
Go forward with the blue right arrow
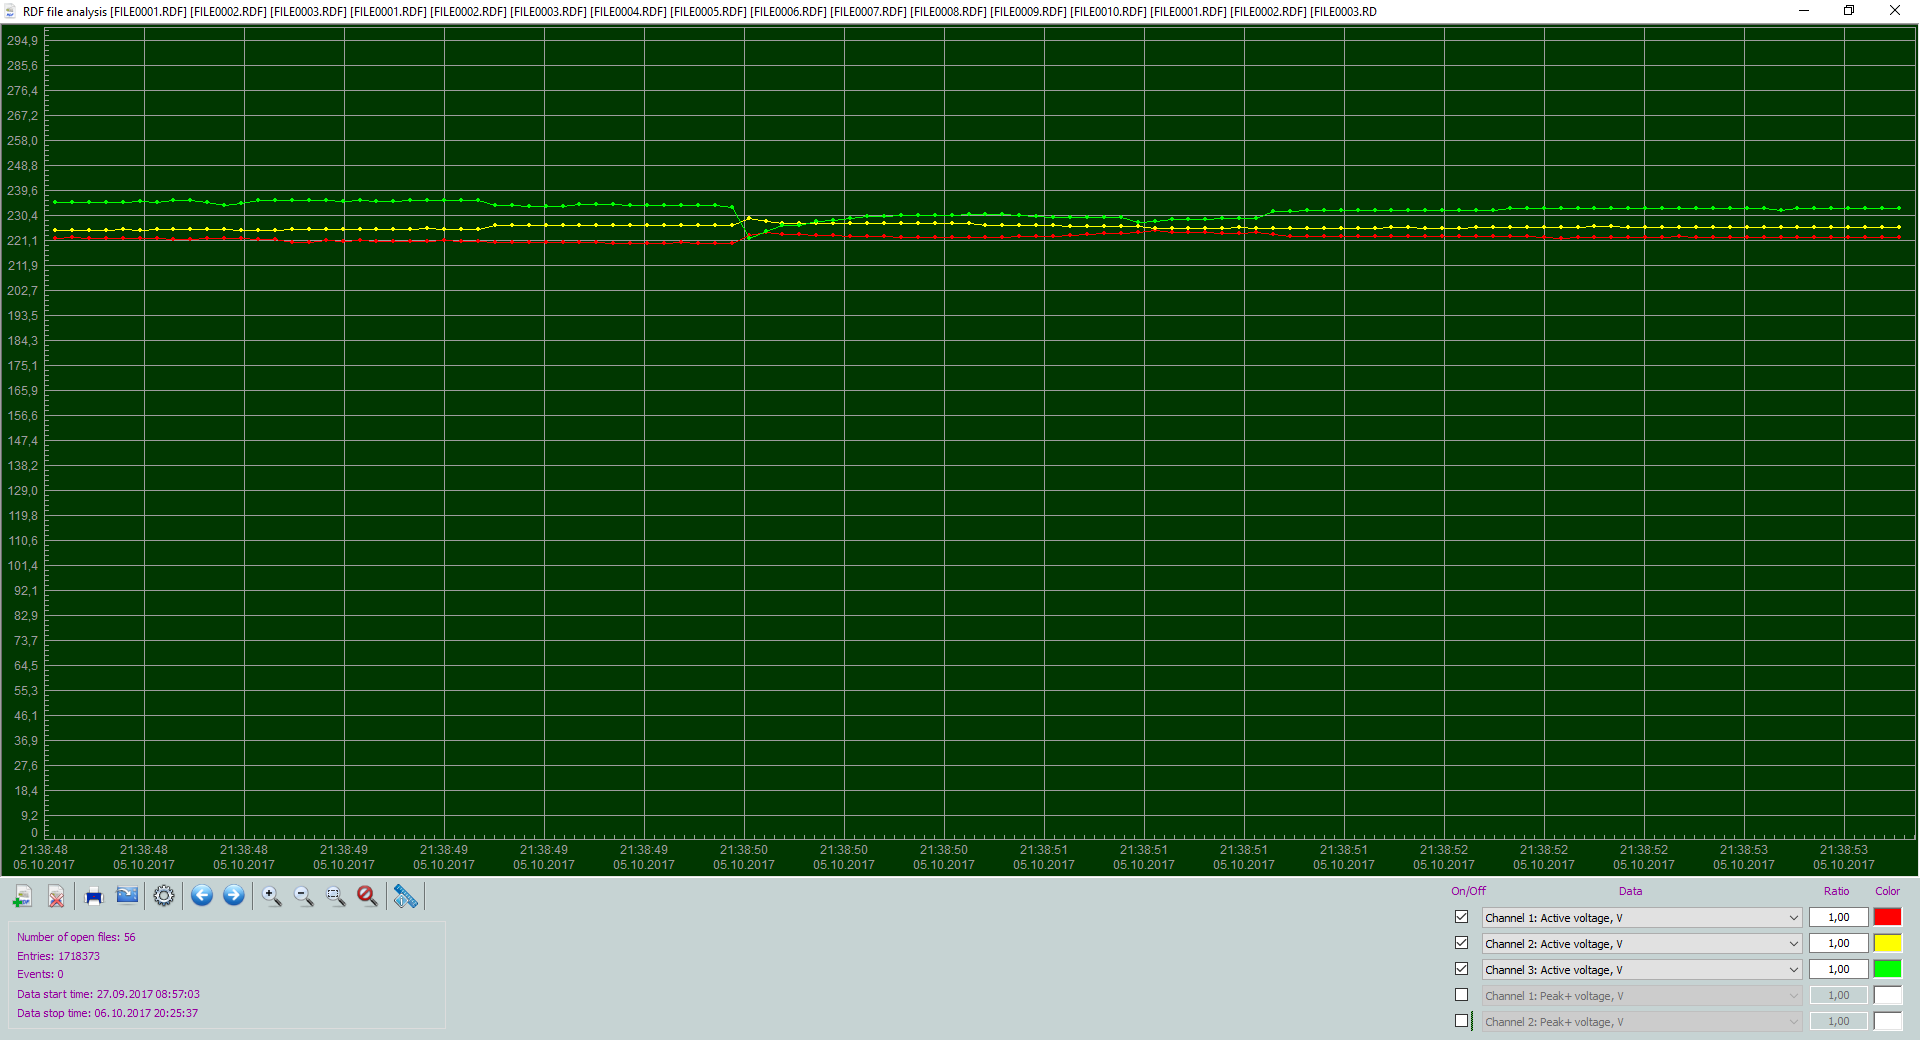[234, 896]
